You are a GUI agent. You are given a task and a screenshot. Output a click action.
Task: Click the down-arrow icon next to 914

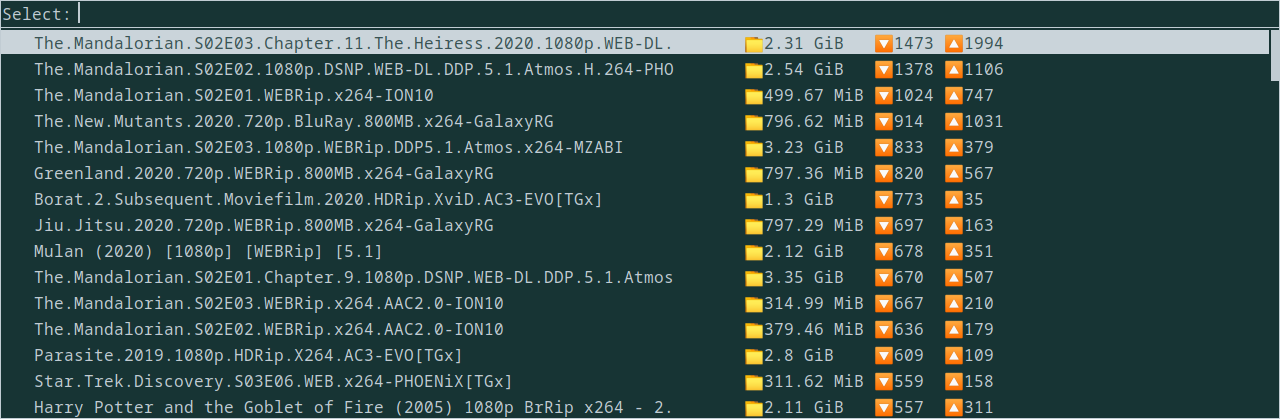(883, 122)
